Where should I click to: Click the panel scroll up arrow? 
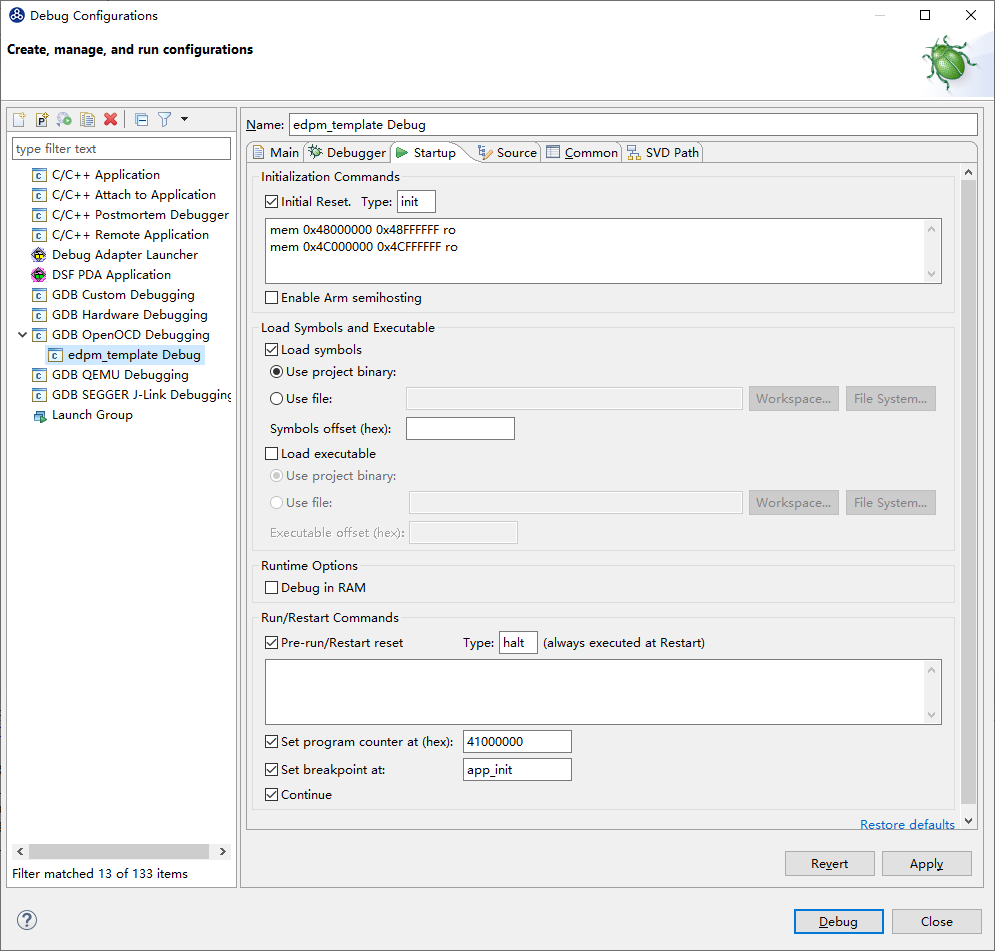pos(968,172)
